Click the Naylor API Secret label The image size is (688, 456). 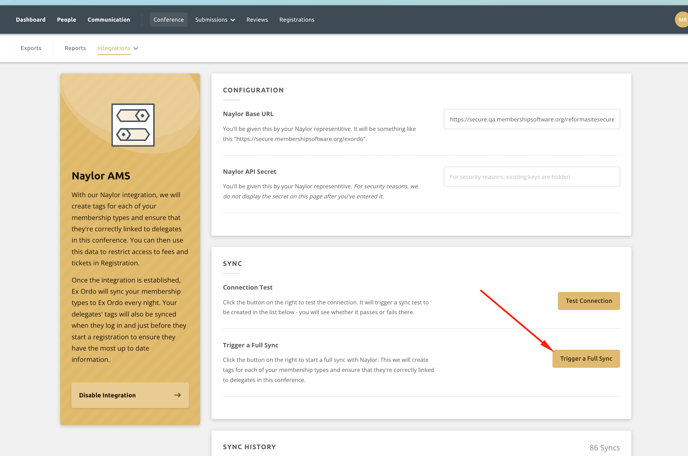pyautogui.click(x=250, y=172)
